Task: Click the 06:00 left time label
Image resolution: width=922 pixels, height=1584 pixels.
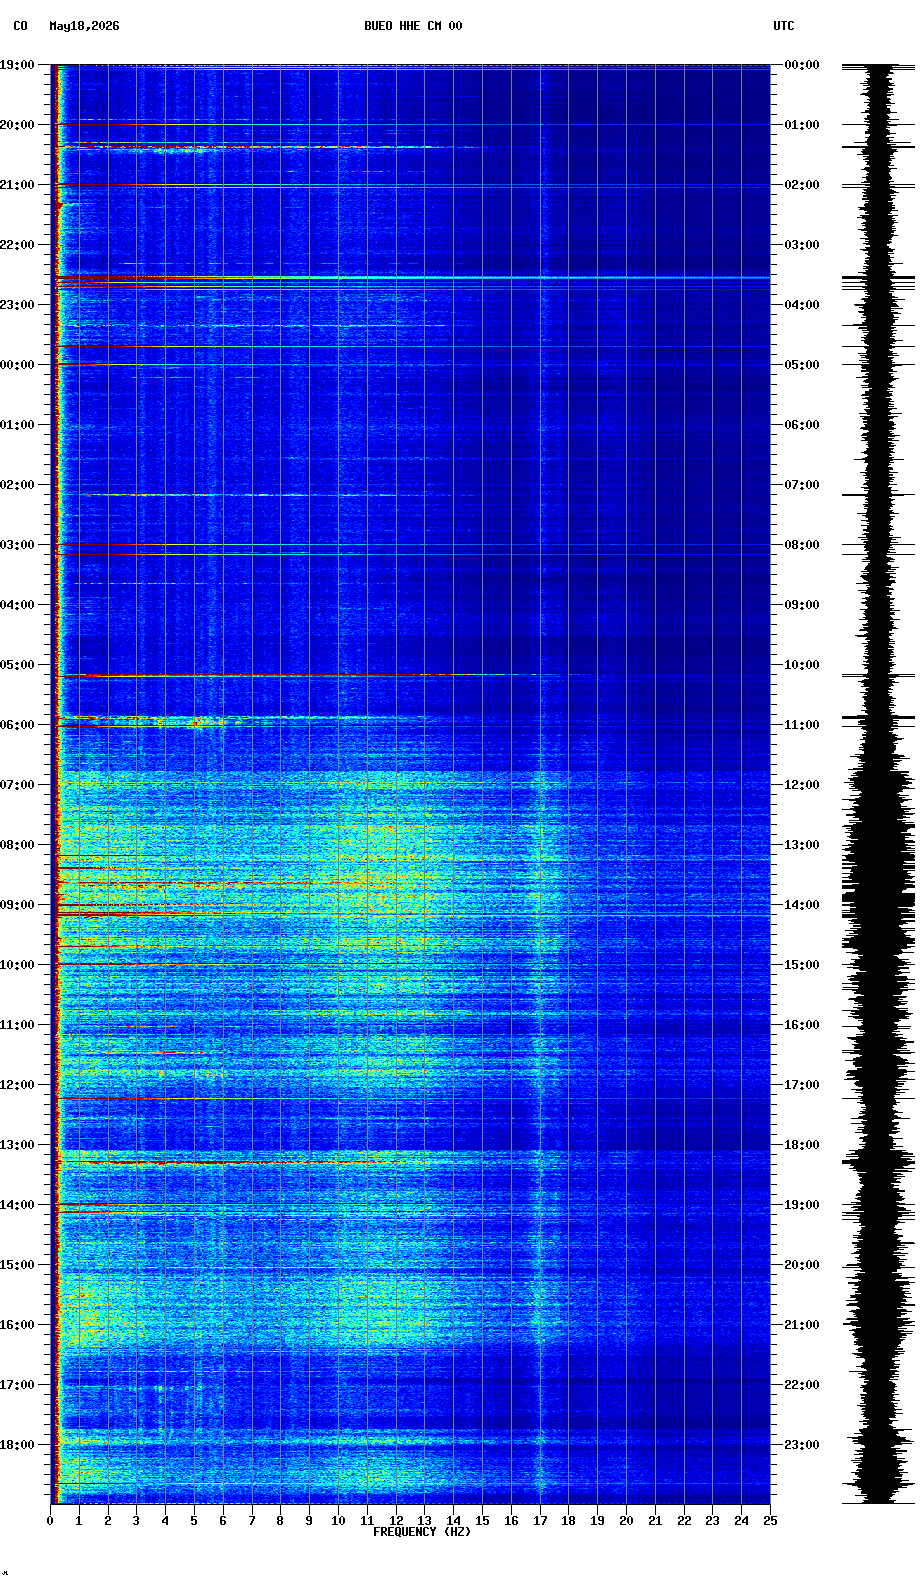Action: tap(17, 725)
